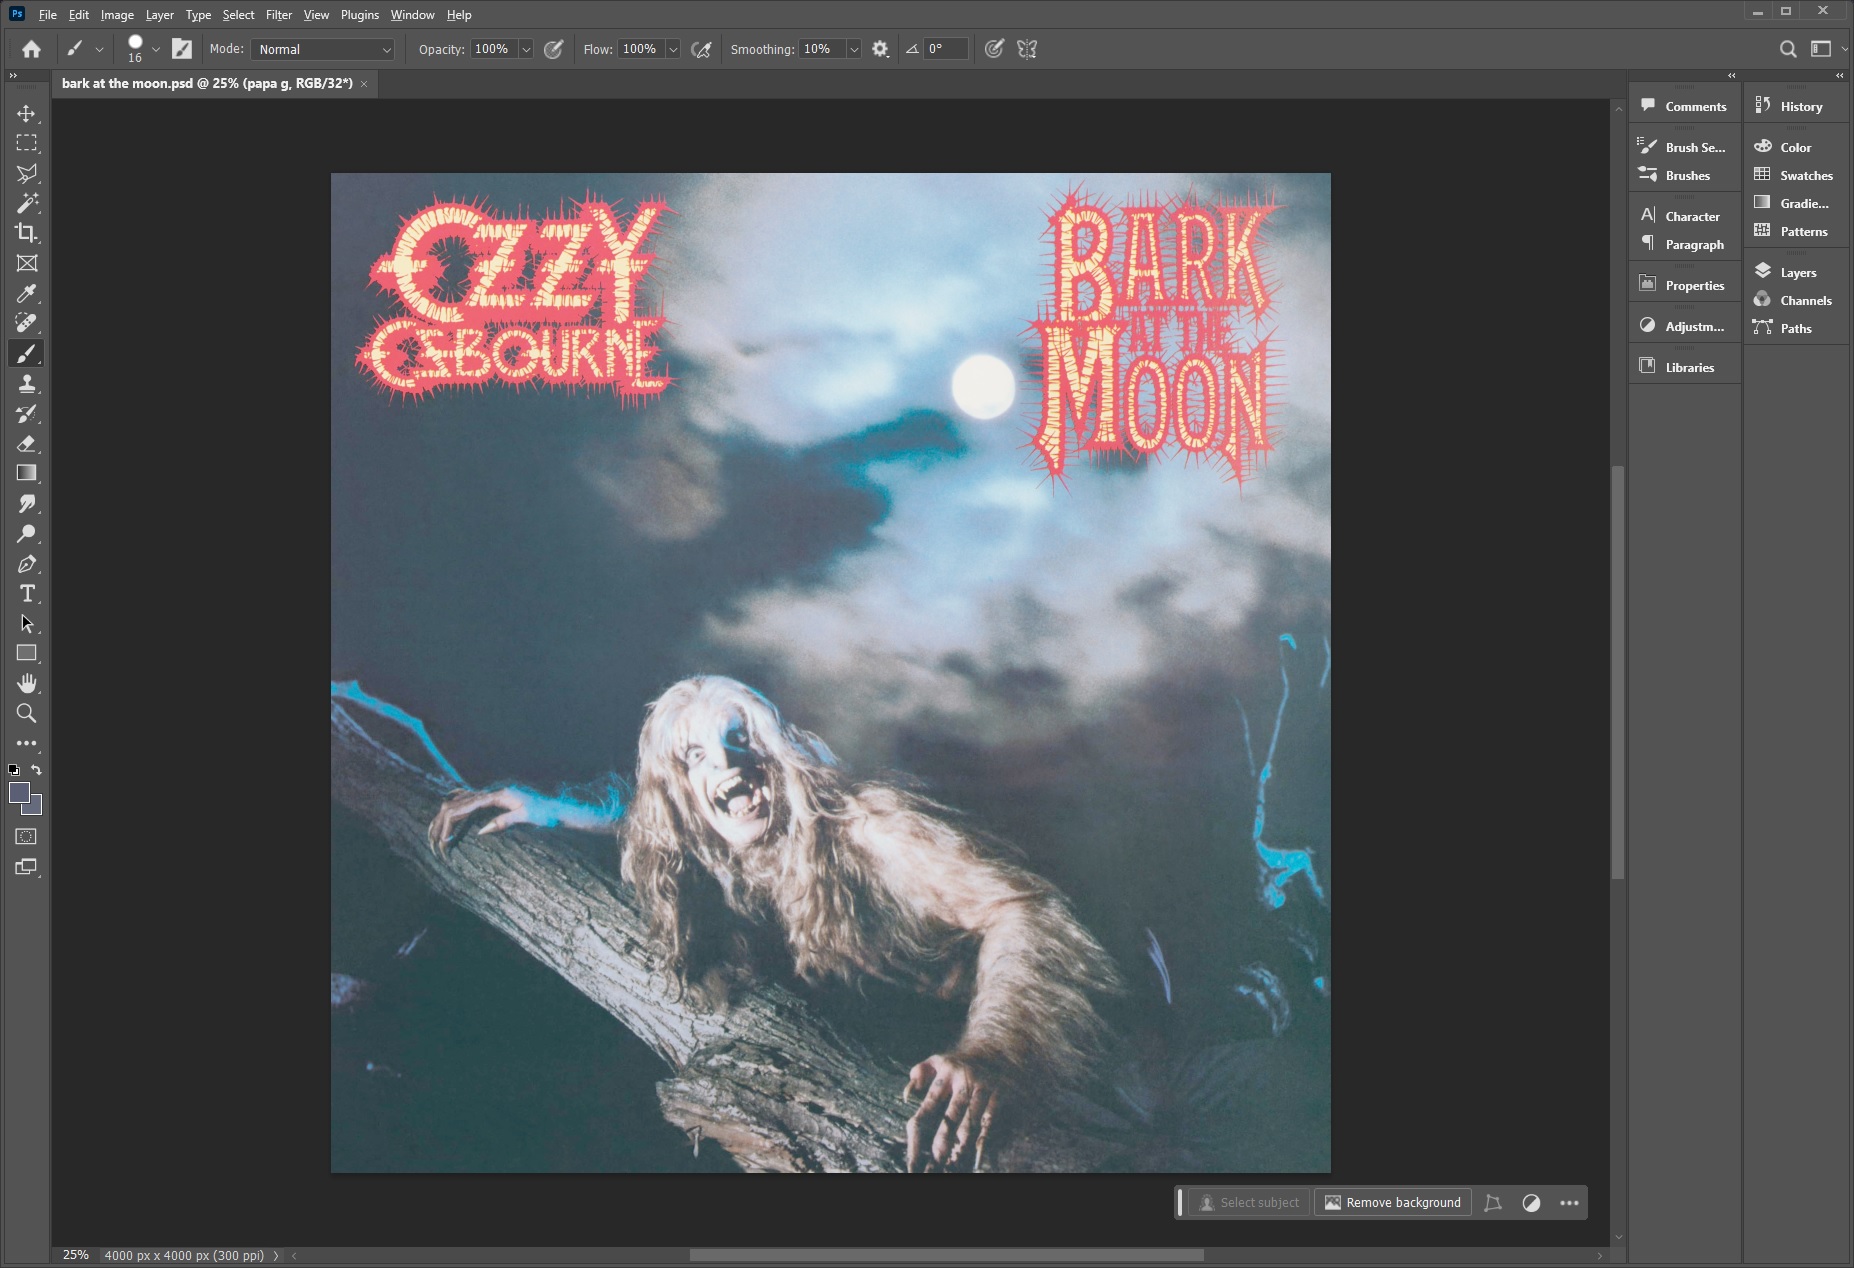Select the Magic Wand tool
Screen dimensions: 1854x1268
coord(27,203)
